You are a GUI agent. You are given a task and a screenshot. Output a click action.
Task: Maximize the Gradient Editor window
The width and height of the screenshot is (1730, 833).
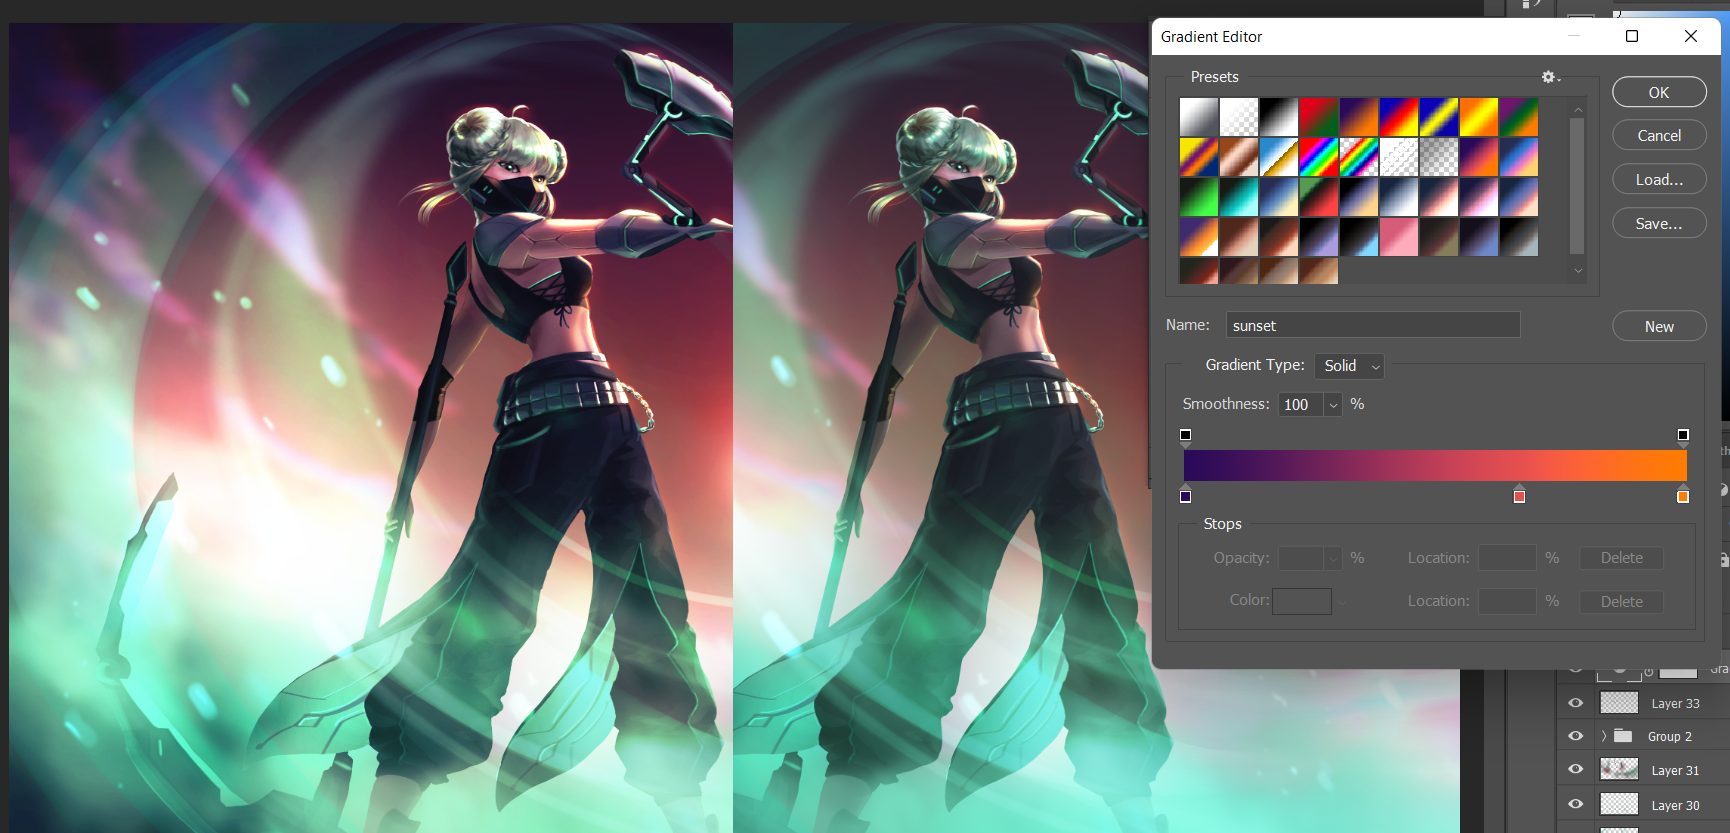pyautogui.click(x=1632, y=36)
